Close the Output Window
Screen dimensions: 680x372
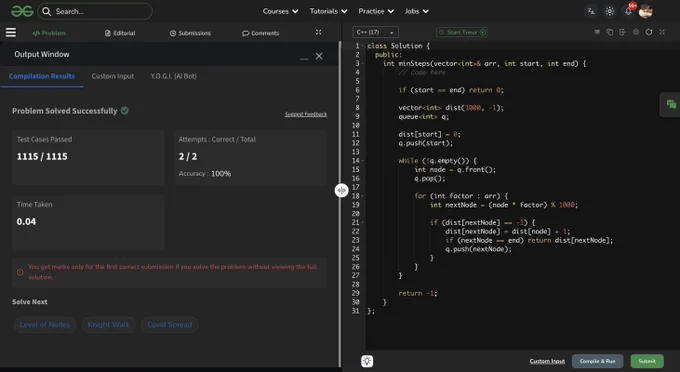[319, 56]
